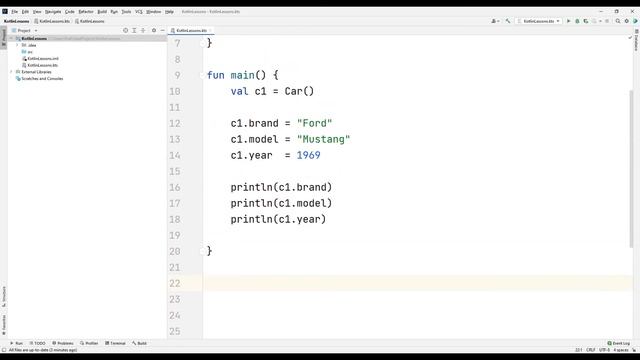
Task: Open the Run tool window button
Action: pos(16,343)
